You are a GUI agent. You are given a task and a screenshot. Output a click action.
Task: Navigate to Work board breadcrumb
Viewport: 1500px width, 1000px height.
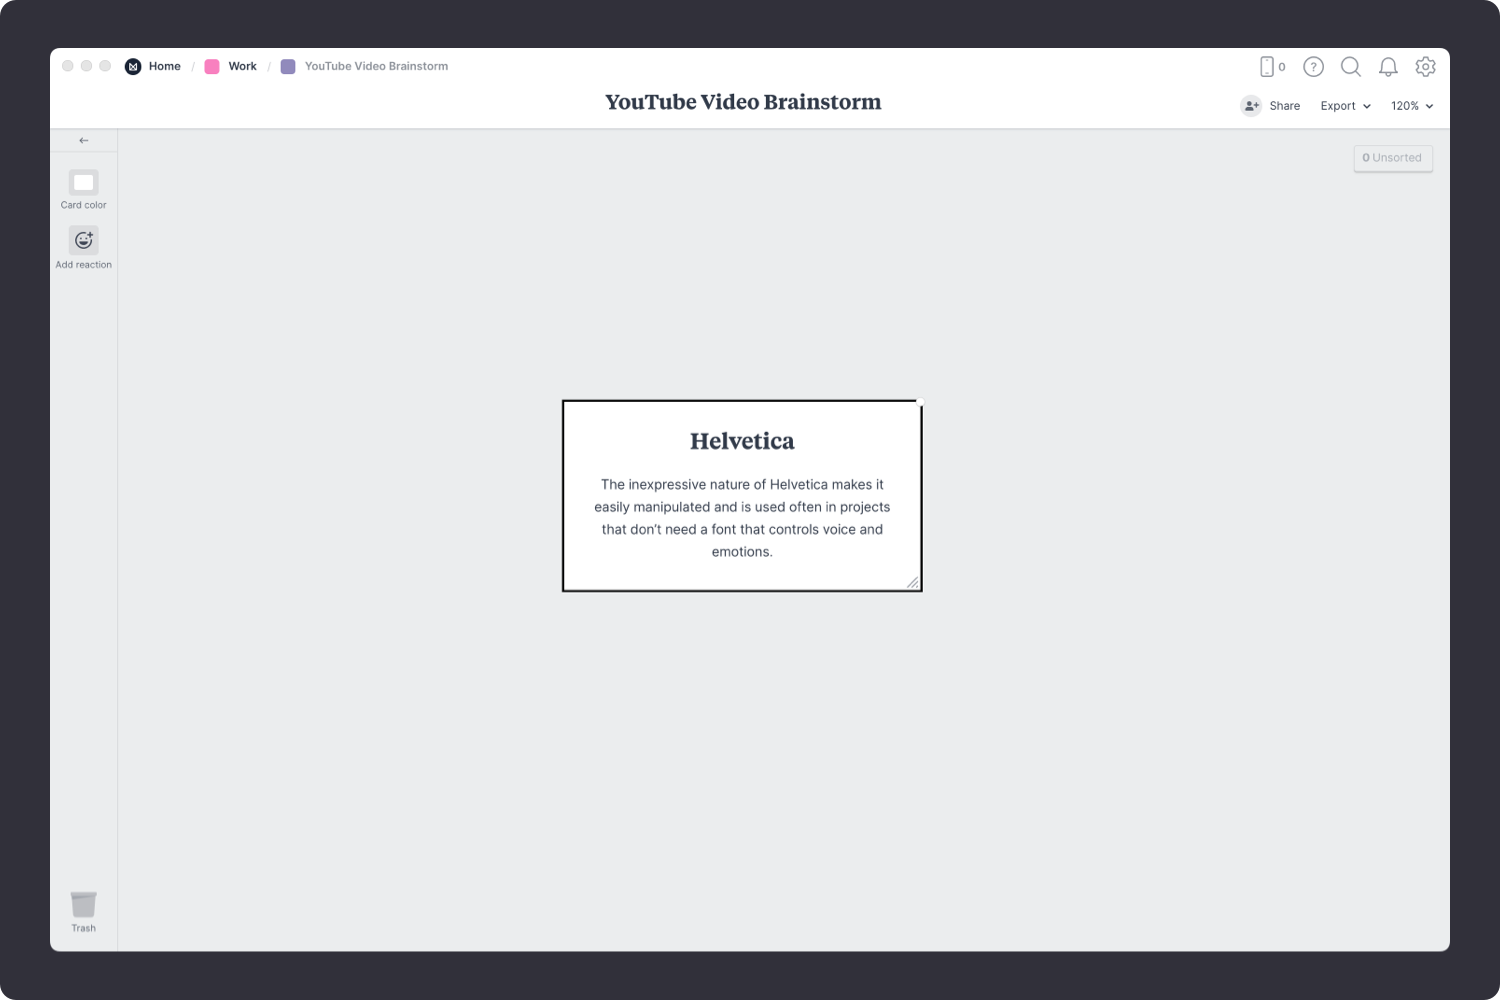[x=242, y=66]
